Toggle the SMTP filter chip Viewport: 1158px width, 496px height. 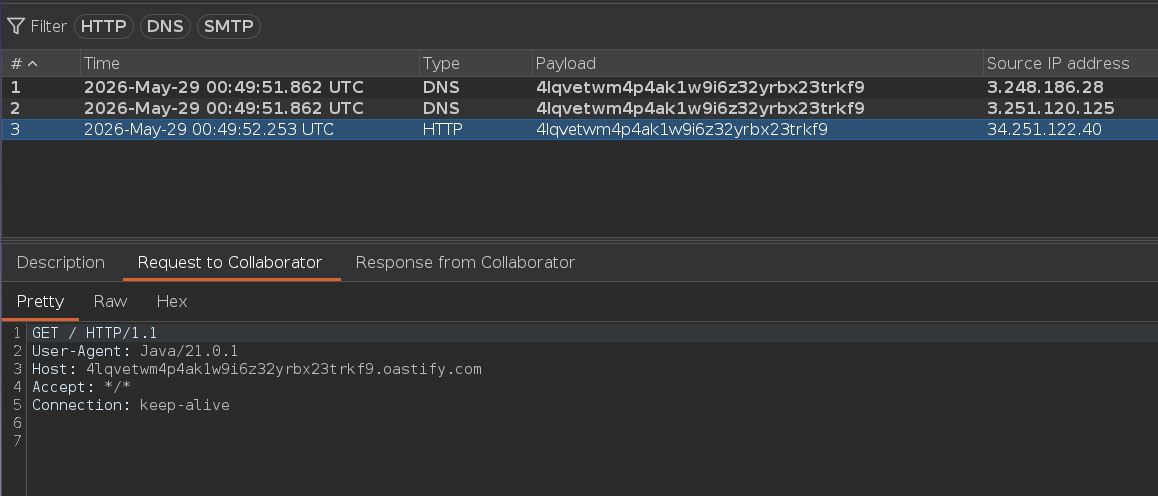pyautogui.click(x=228, y=27)
